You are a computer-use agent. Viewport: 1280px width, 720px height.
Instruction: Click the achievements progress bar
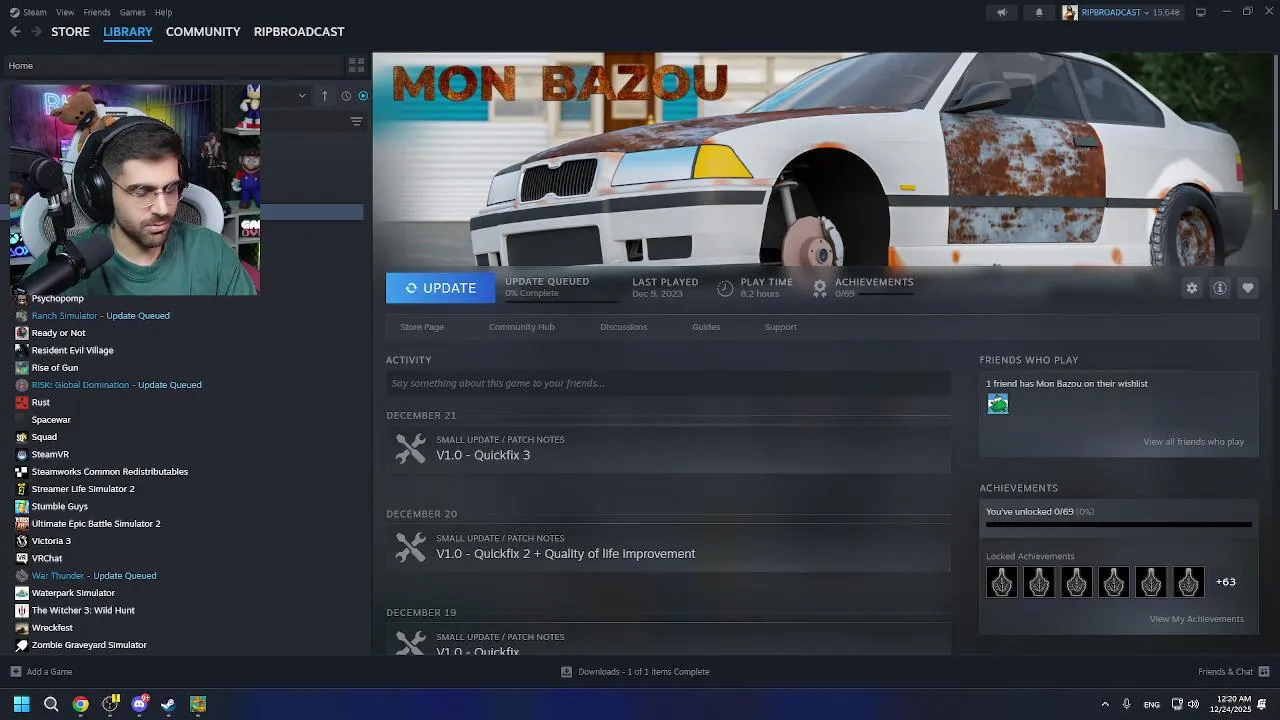tap(1119, 524)
